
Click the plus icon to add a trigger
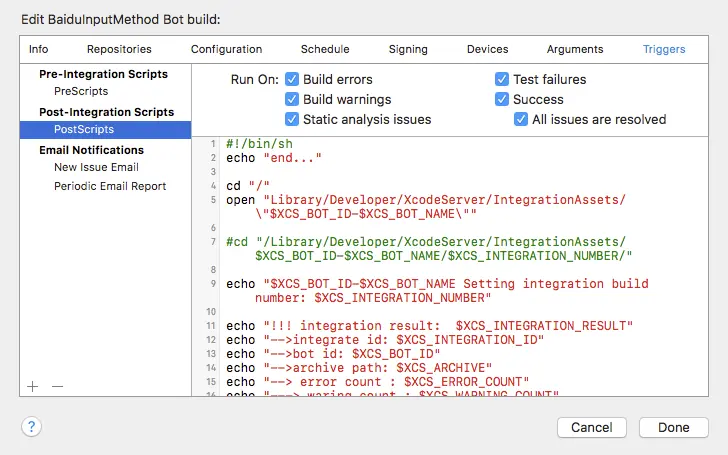coord(32,386)
